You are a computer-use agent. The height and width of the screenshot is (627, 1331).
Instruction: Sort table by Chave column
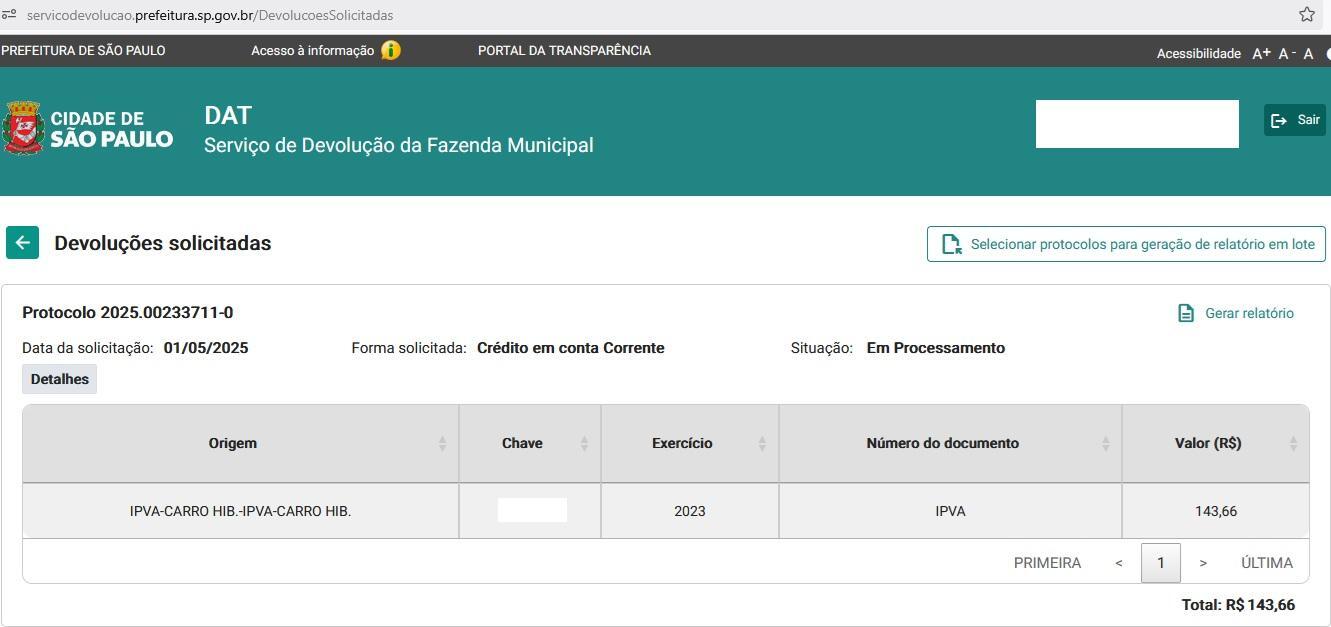point(530,443)
